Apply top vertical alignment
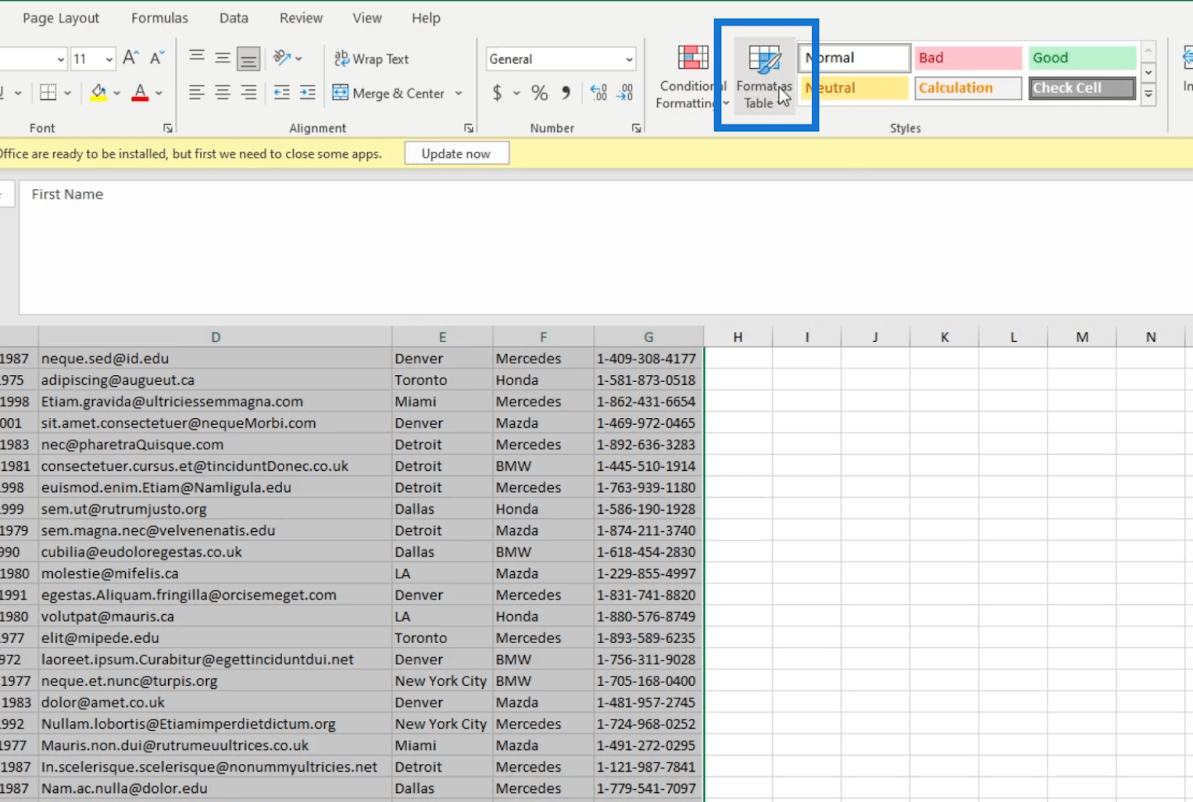This screenshot has width=1193, height=802. (x=196, y=58)
